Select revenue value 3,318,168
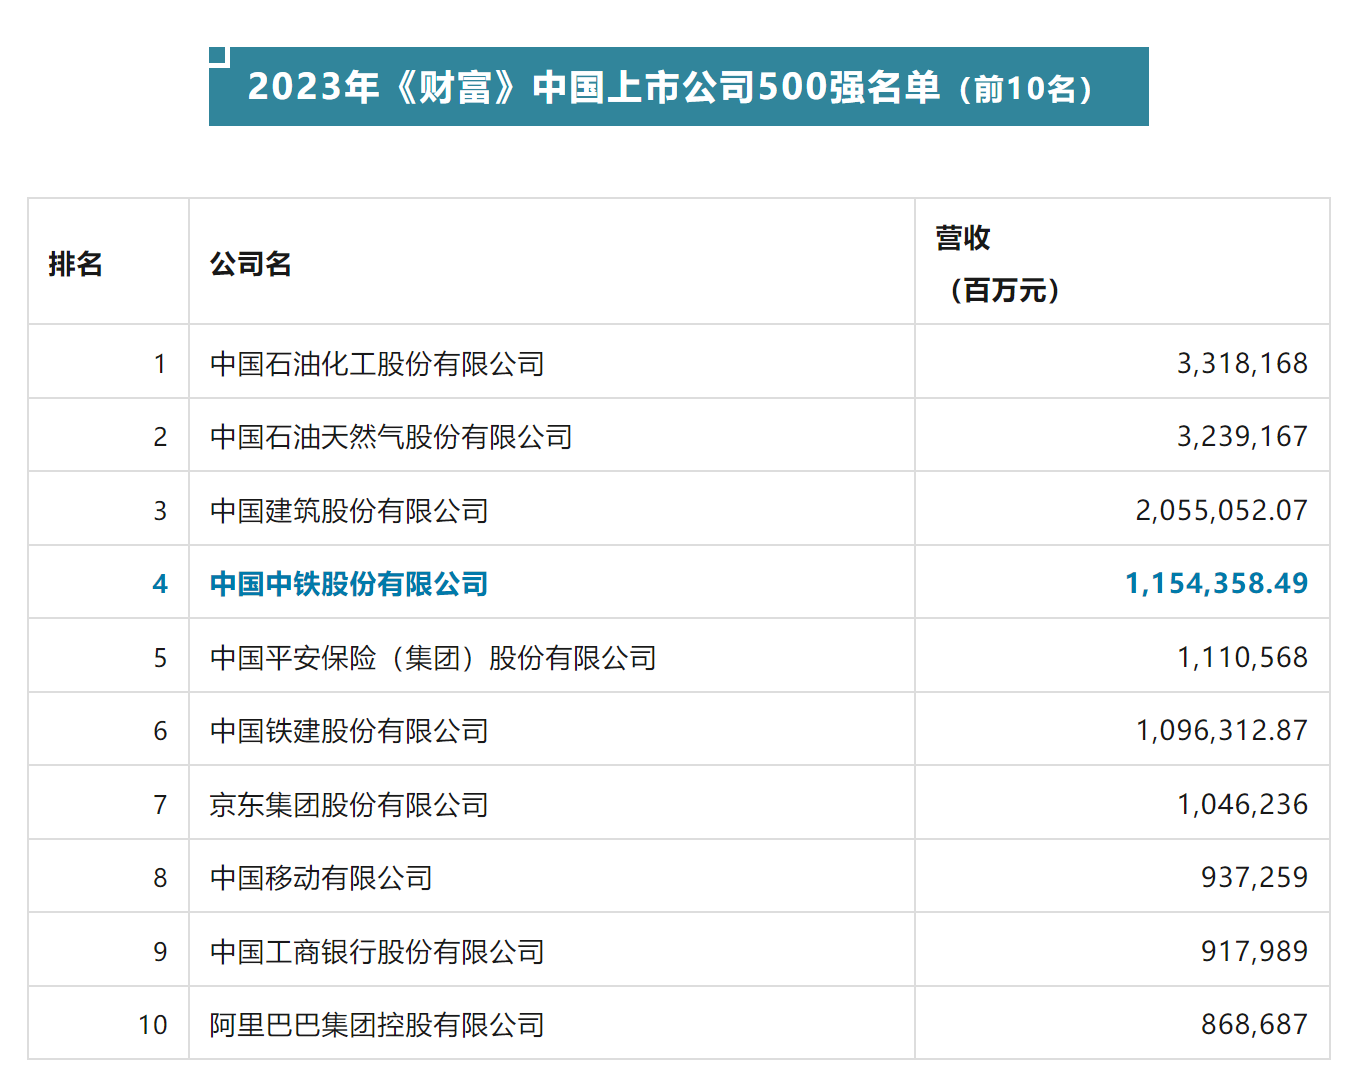The image size is (1348, 1083). pos(1242,364)
